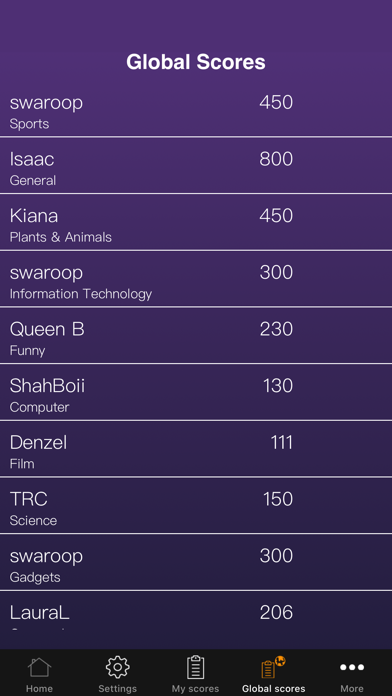Open the More three-dots icon
The width and height of the screenshot is (392, 696).
pos(352,667)
